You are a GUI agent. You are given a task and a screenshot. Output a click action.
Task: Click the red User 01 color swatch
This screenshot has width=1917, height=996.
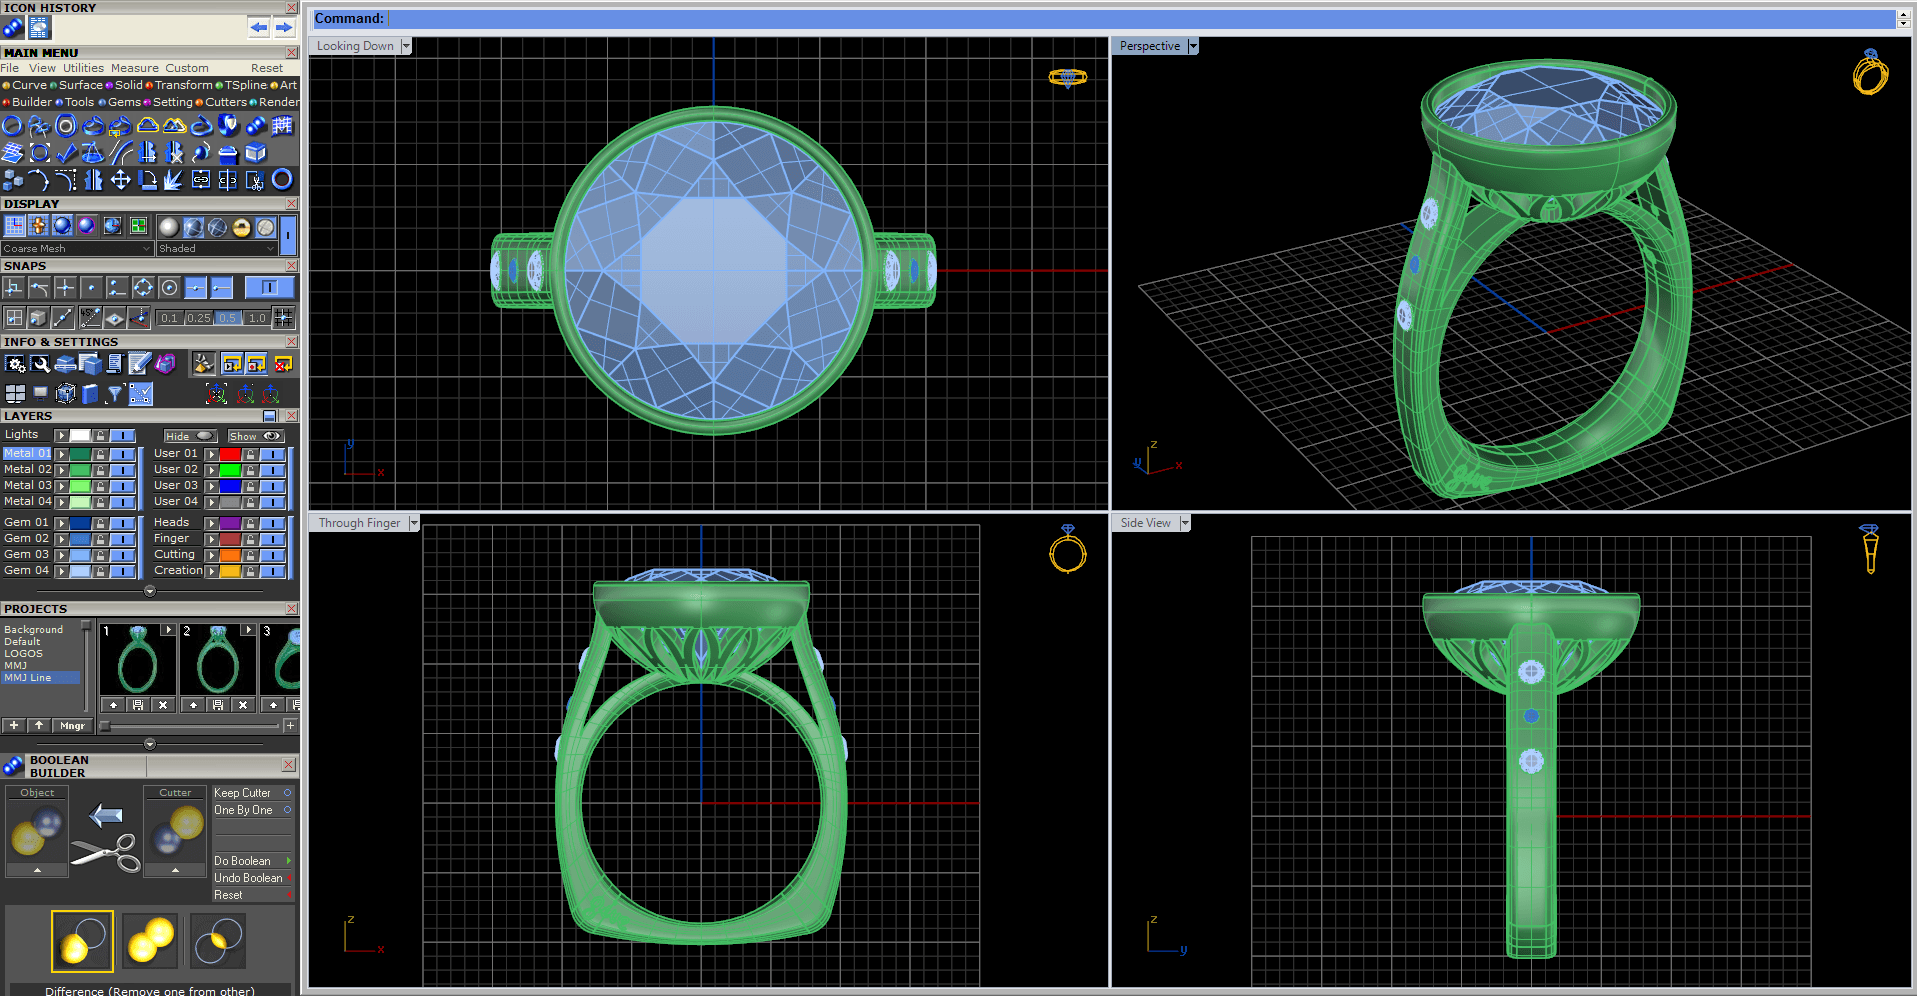[230, 454]
